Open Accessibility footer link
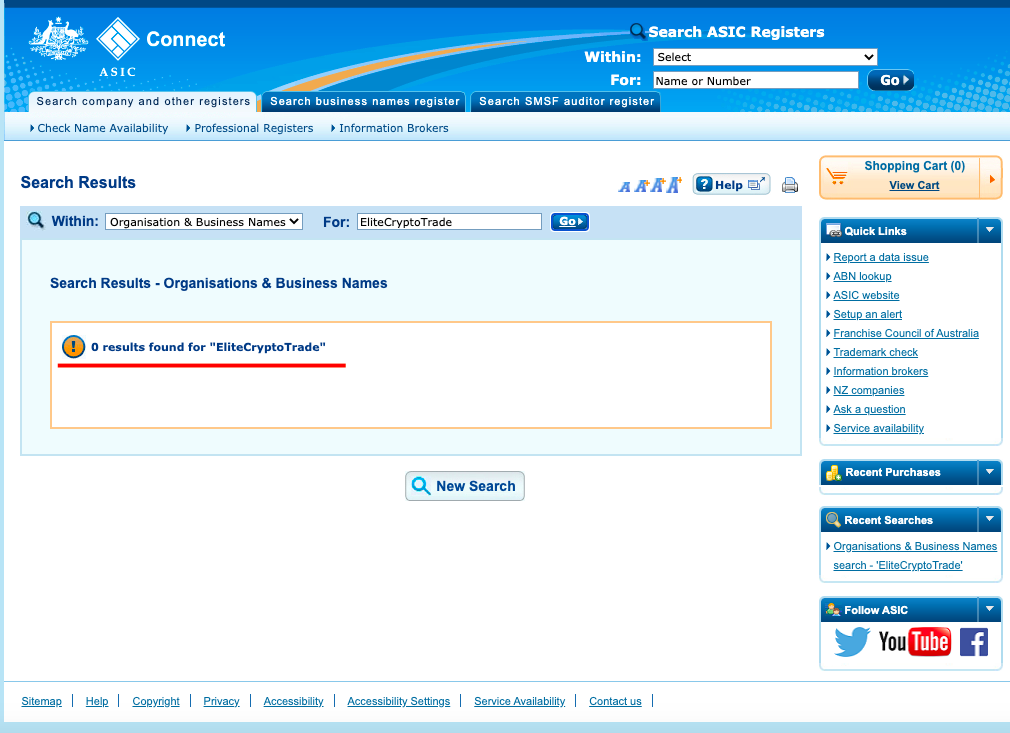The height and width of the screenshot is (733, 1010). (x=293, y=701)
